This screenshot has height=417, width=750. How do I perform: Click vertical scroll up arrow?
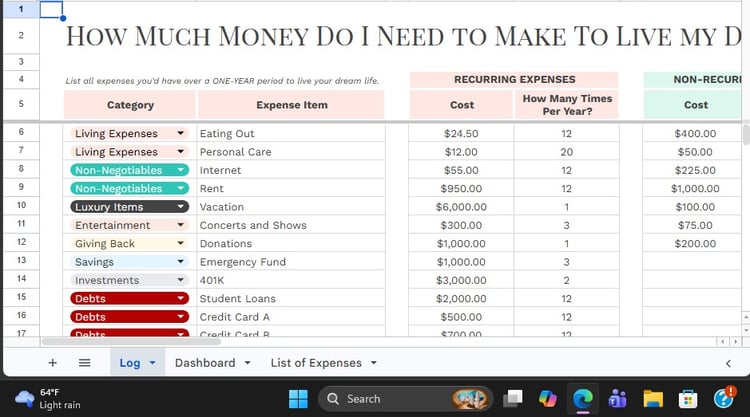pyautogui.click(x=746, y=317)
